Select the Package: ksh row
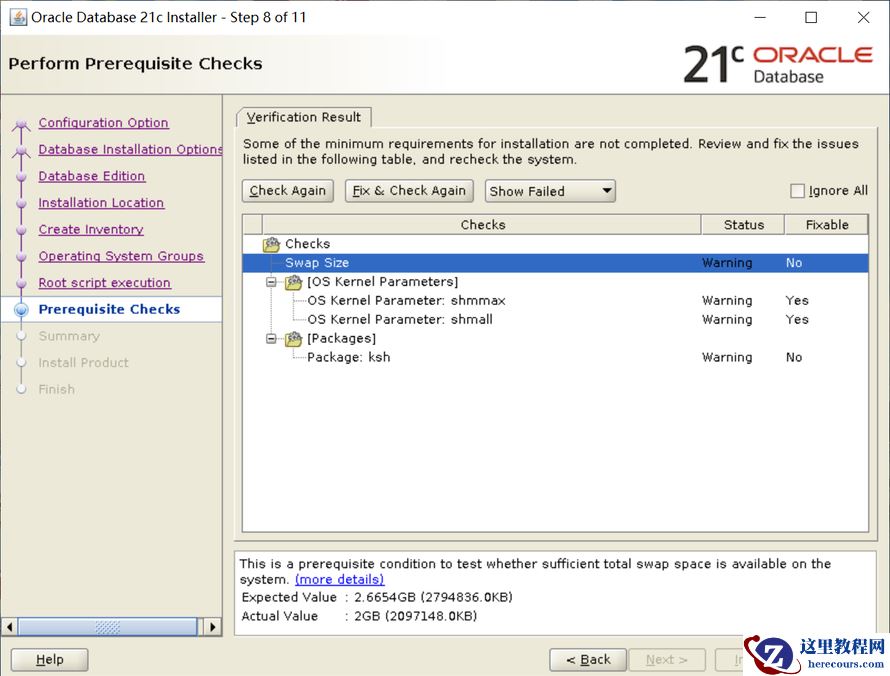The height and width of the screenshot is (676, 890). pos(555,358)
